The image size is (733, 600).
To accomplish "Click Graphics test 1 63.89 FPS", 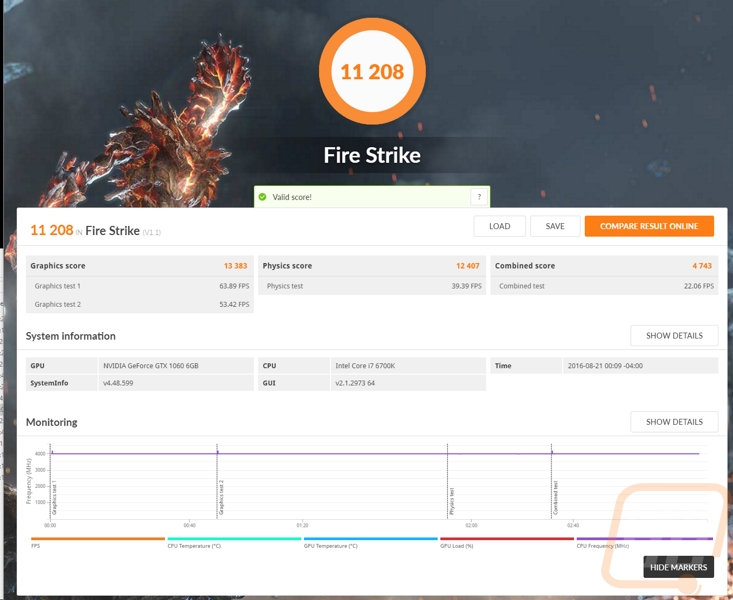I will (x=234, y=286).
